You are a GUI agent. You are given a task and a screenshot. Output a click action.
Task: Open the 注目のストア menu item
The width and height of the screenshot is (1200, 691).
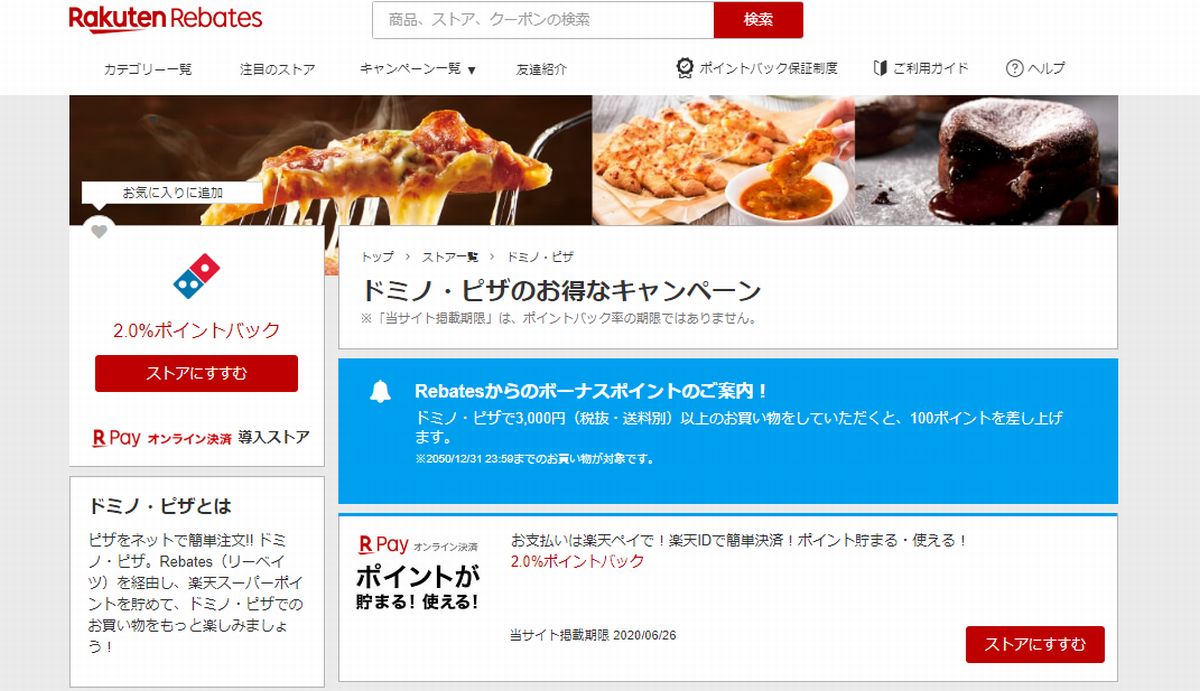[x=277, y=69]
